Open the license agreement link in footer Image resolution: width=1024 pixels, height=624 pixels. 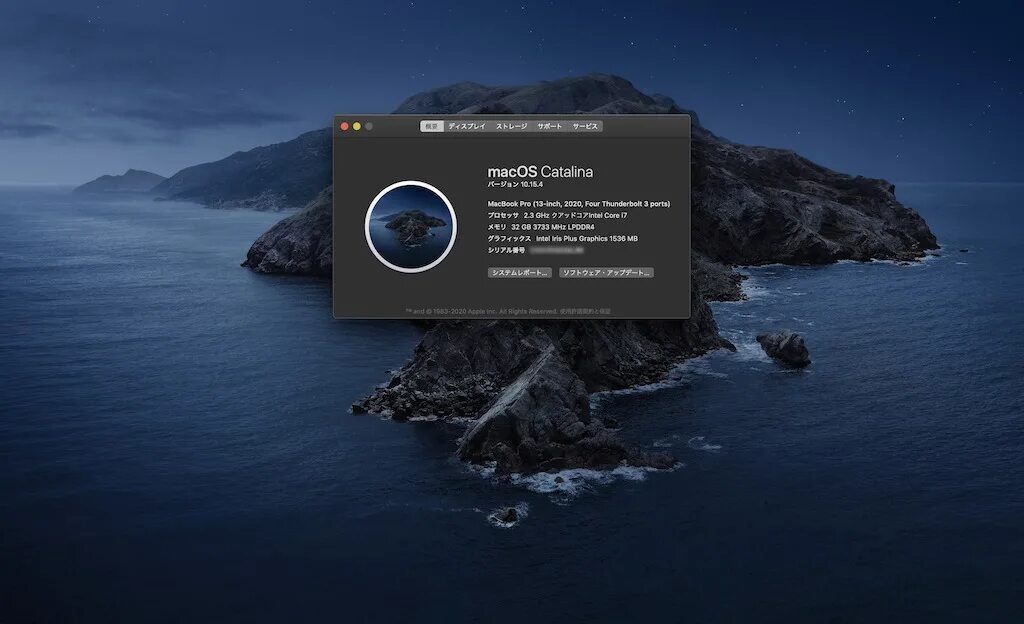point(585,311)
